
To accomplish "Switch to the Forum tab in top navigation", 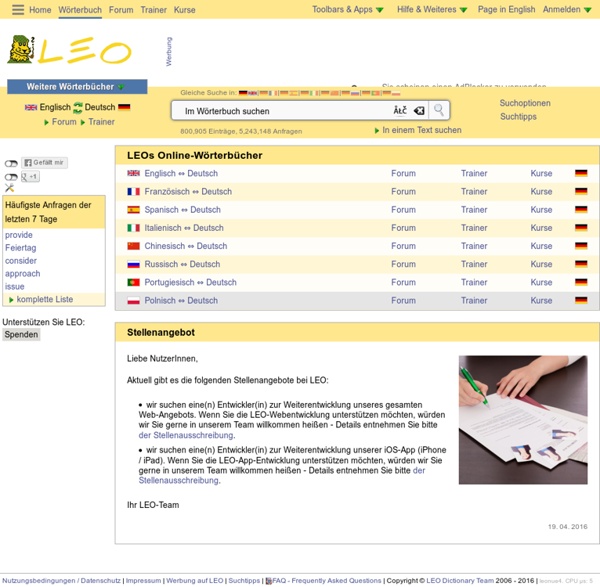I will (x=121, y=10).
